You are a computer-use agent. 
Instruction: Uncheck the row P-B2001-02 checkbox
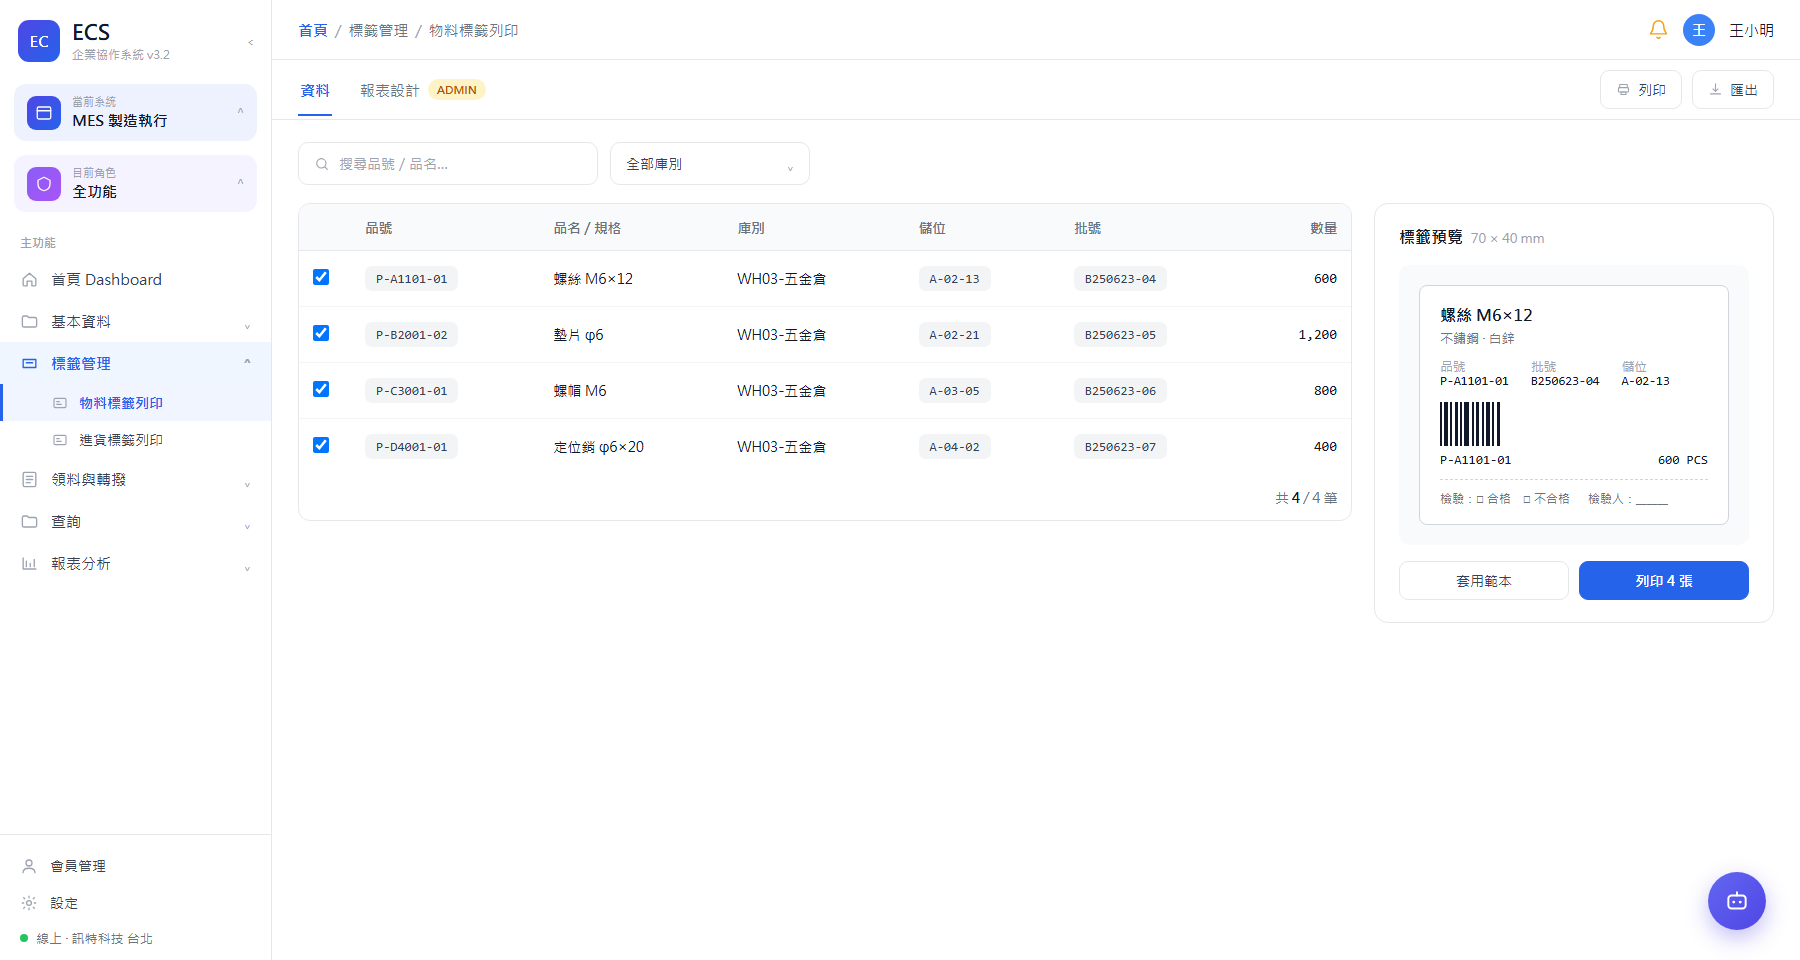[321, 333]
